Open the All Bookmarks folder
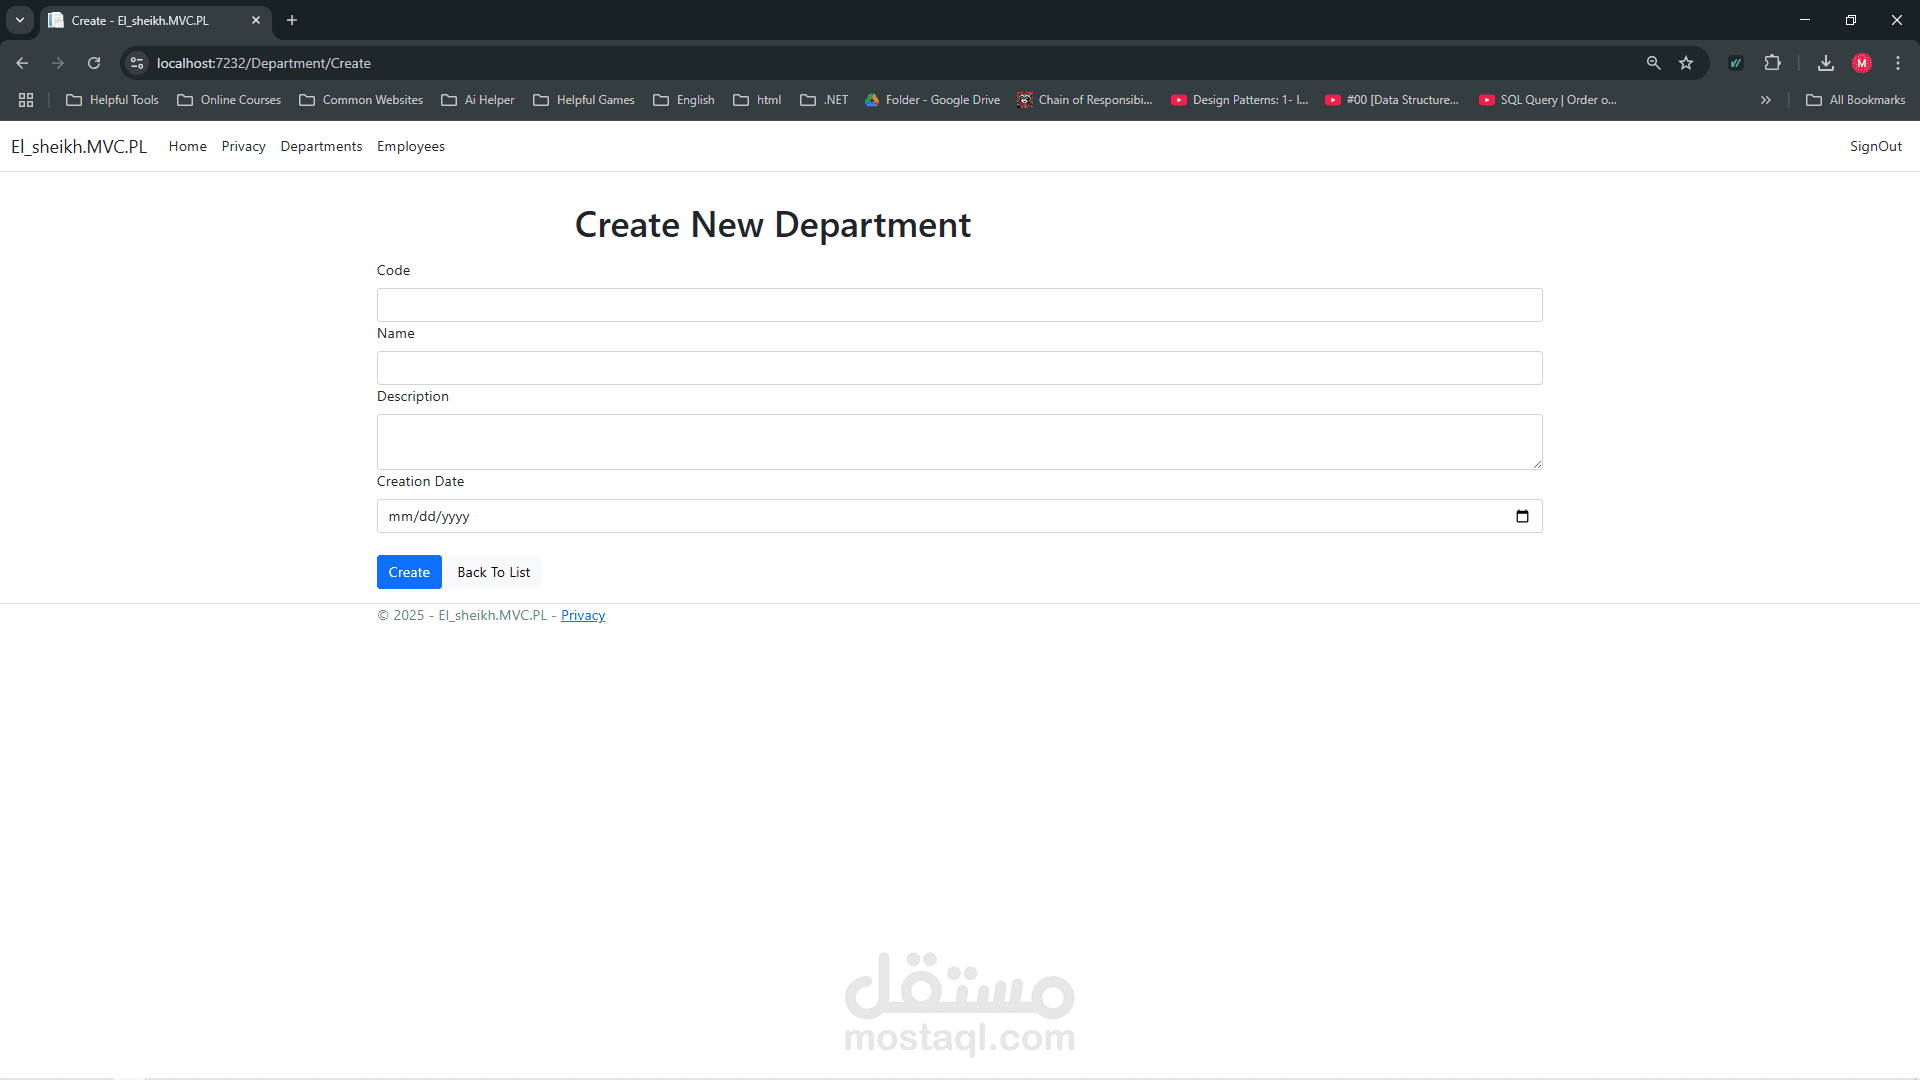The image size is (1920, 1080). pyautogui.click(x=1856, y=100)
